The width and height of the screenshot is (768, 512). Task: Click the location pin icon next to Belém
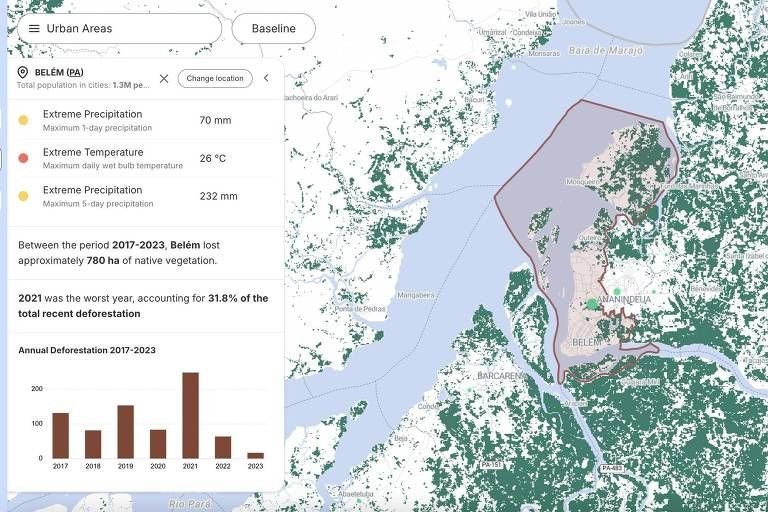pos(23,73)
